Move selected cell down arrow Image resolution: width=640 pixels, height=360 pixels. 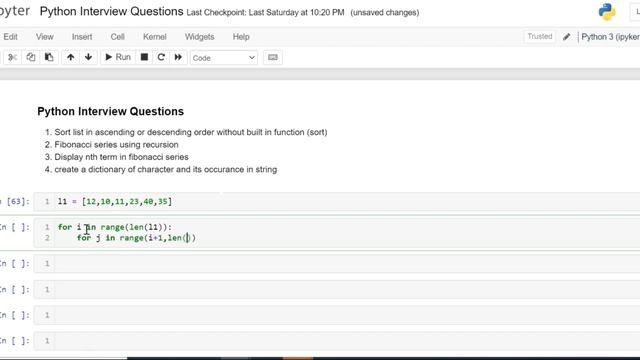(88, 58)
